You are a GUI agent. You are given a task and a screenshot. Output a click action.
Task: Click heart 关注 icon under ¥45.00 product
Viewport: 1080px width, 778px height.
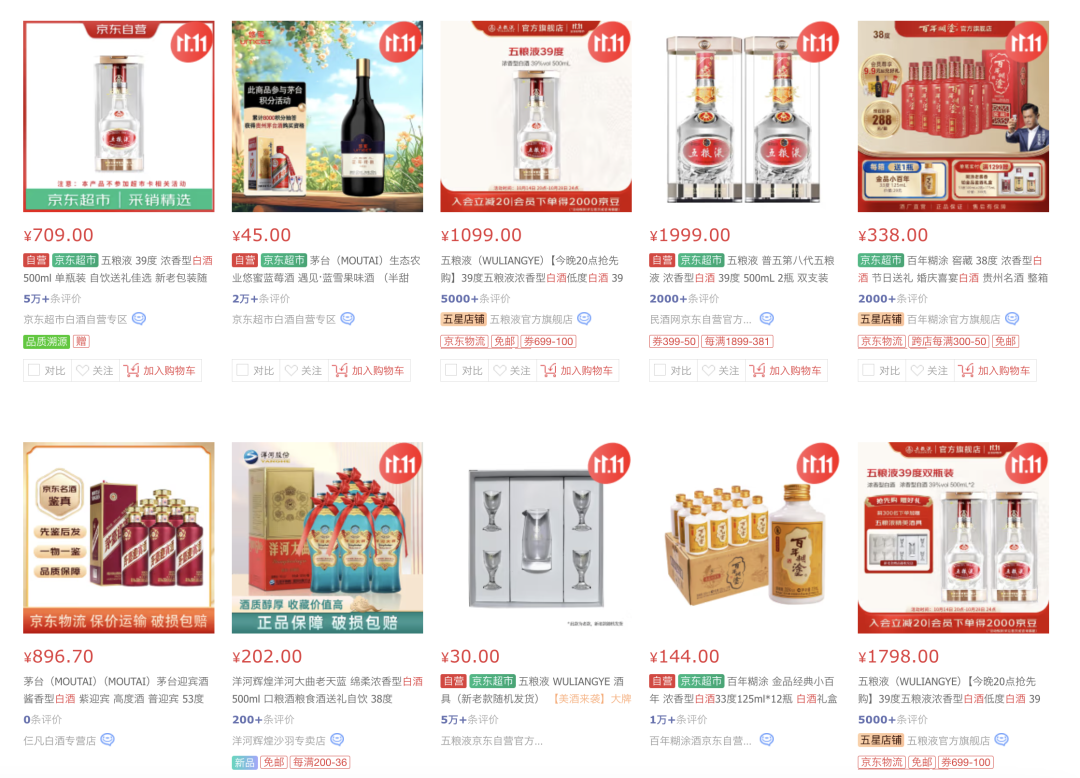tap(291, 370)
